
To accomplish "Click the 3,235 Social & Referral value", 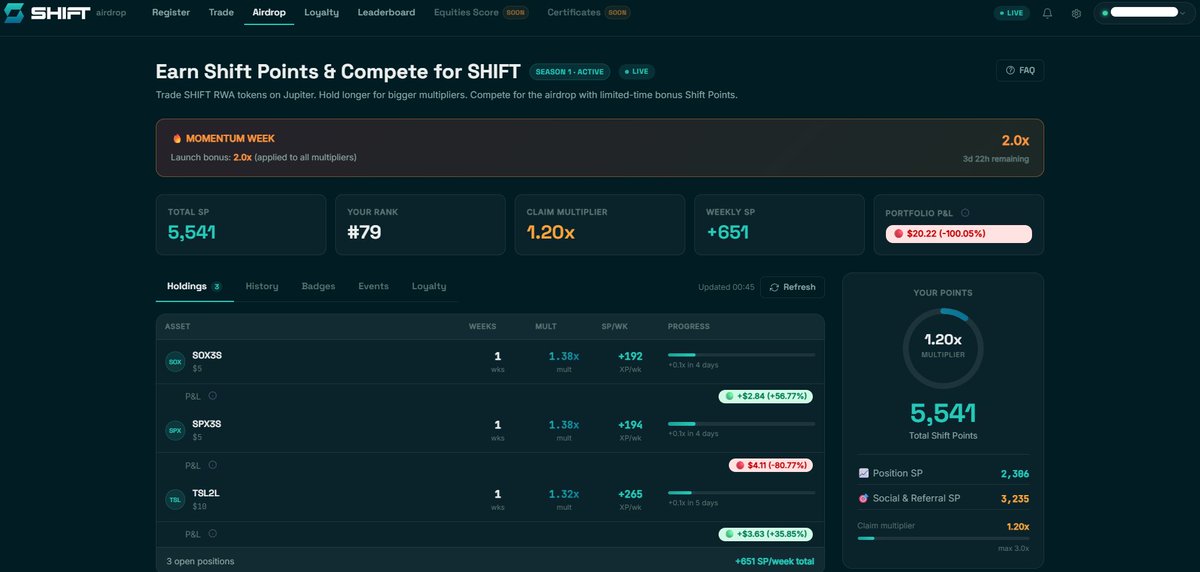I will (1015, 498).
